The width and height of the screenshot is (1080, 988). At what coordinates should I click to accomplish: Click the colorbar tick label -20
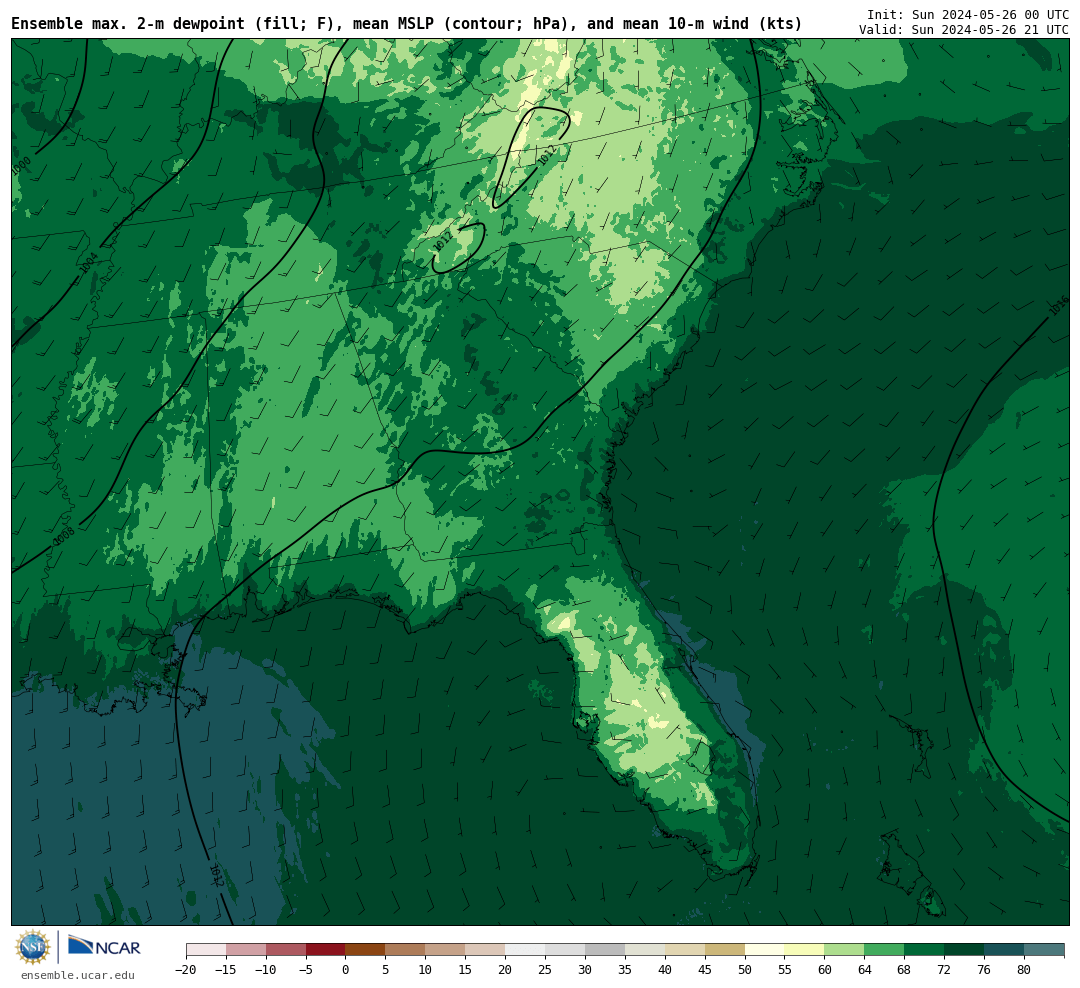(186, 970)
